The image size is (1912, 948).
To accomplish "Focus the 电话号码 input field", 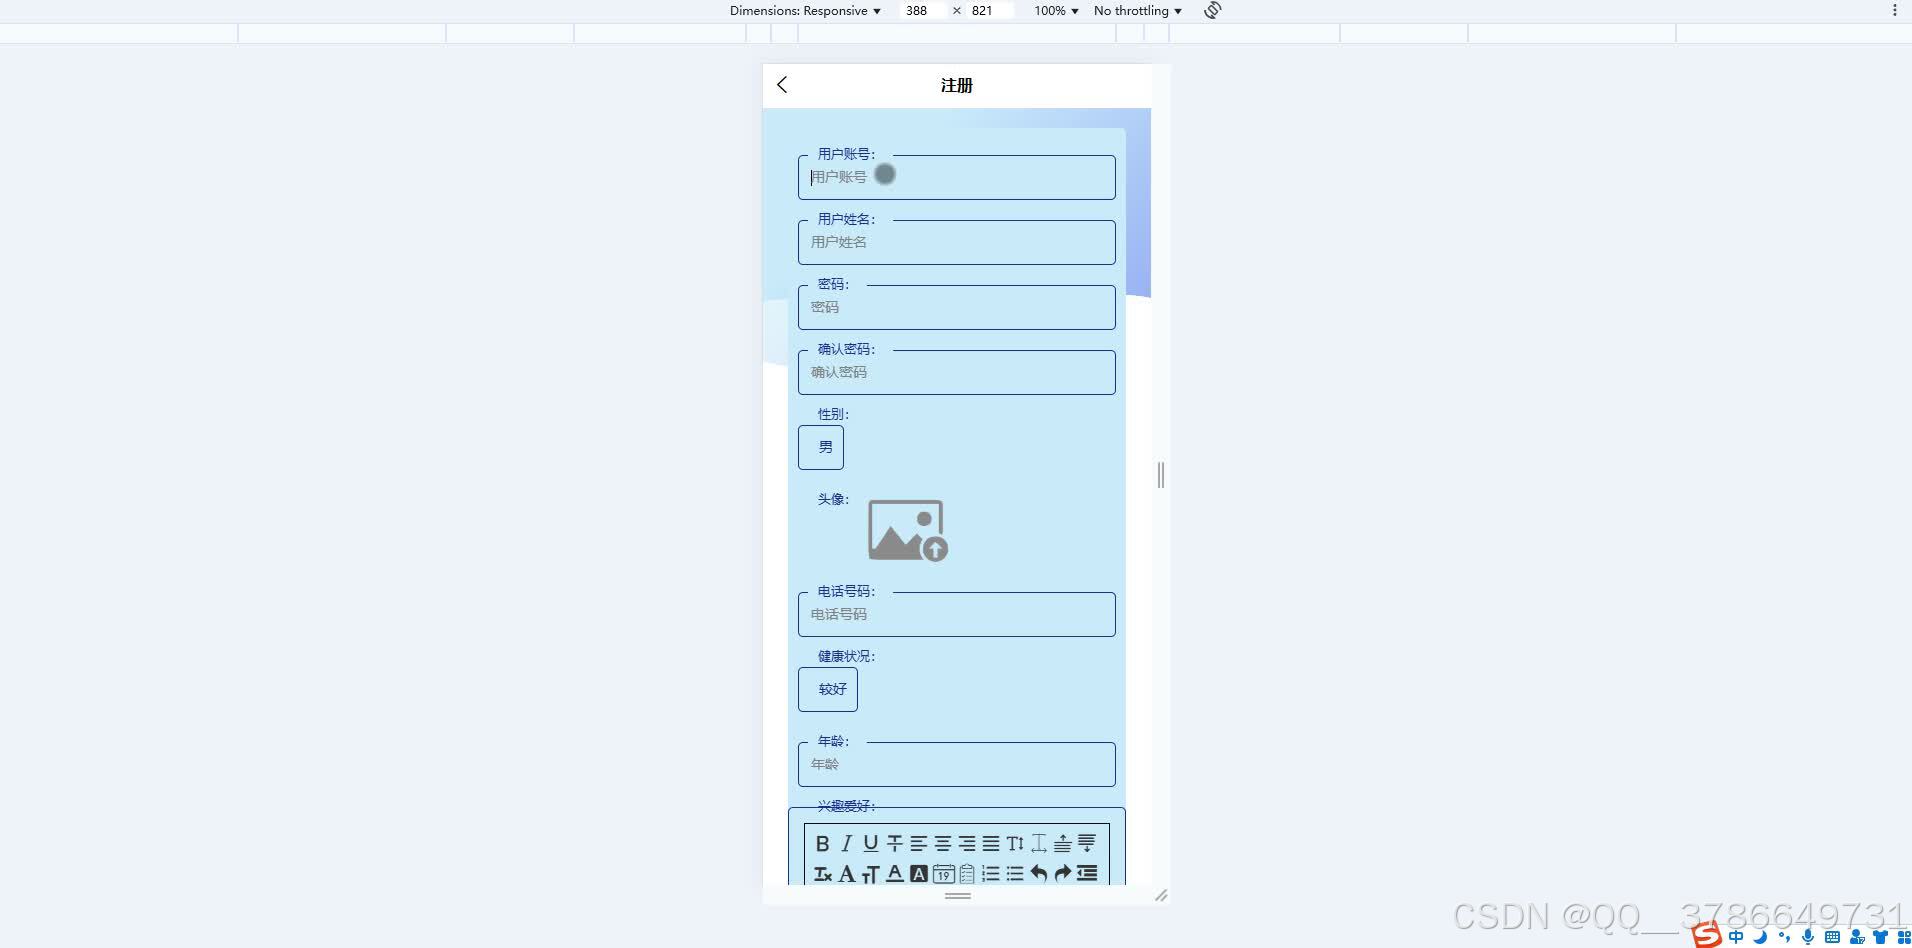I will pos(957,614).
